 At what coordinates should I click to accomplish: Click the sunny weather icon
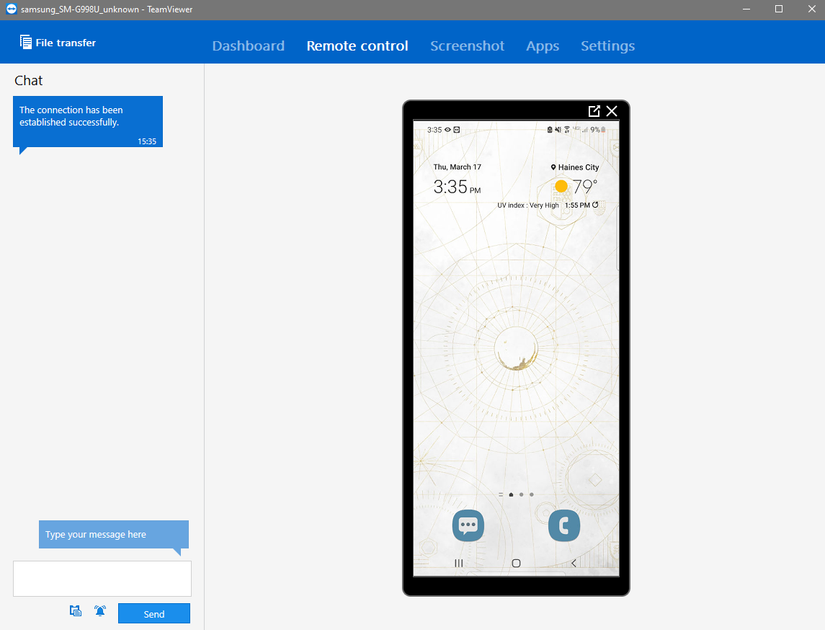click(x=561, y=186)
